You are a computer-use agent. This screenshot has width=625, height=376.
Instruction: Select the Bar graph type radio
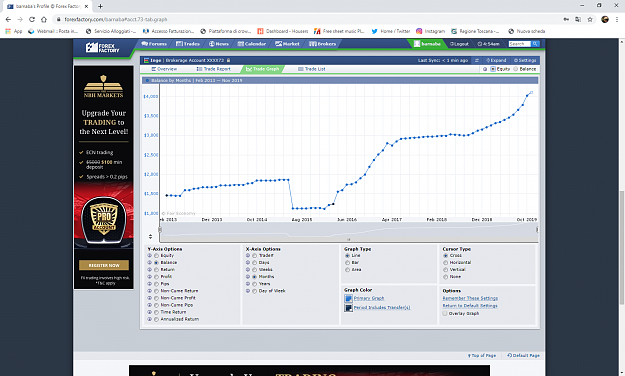point(347,263)
